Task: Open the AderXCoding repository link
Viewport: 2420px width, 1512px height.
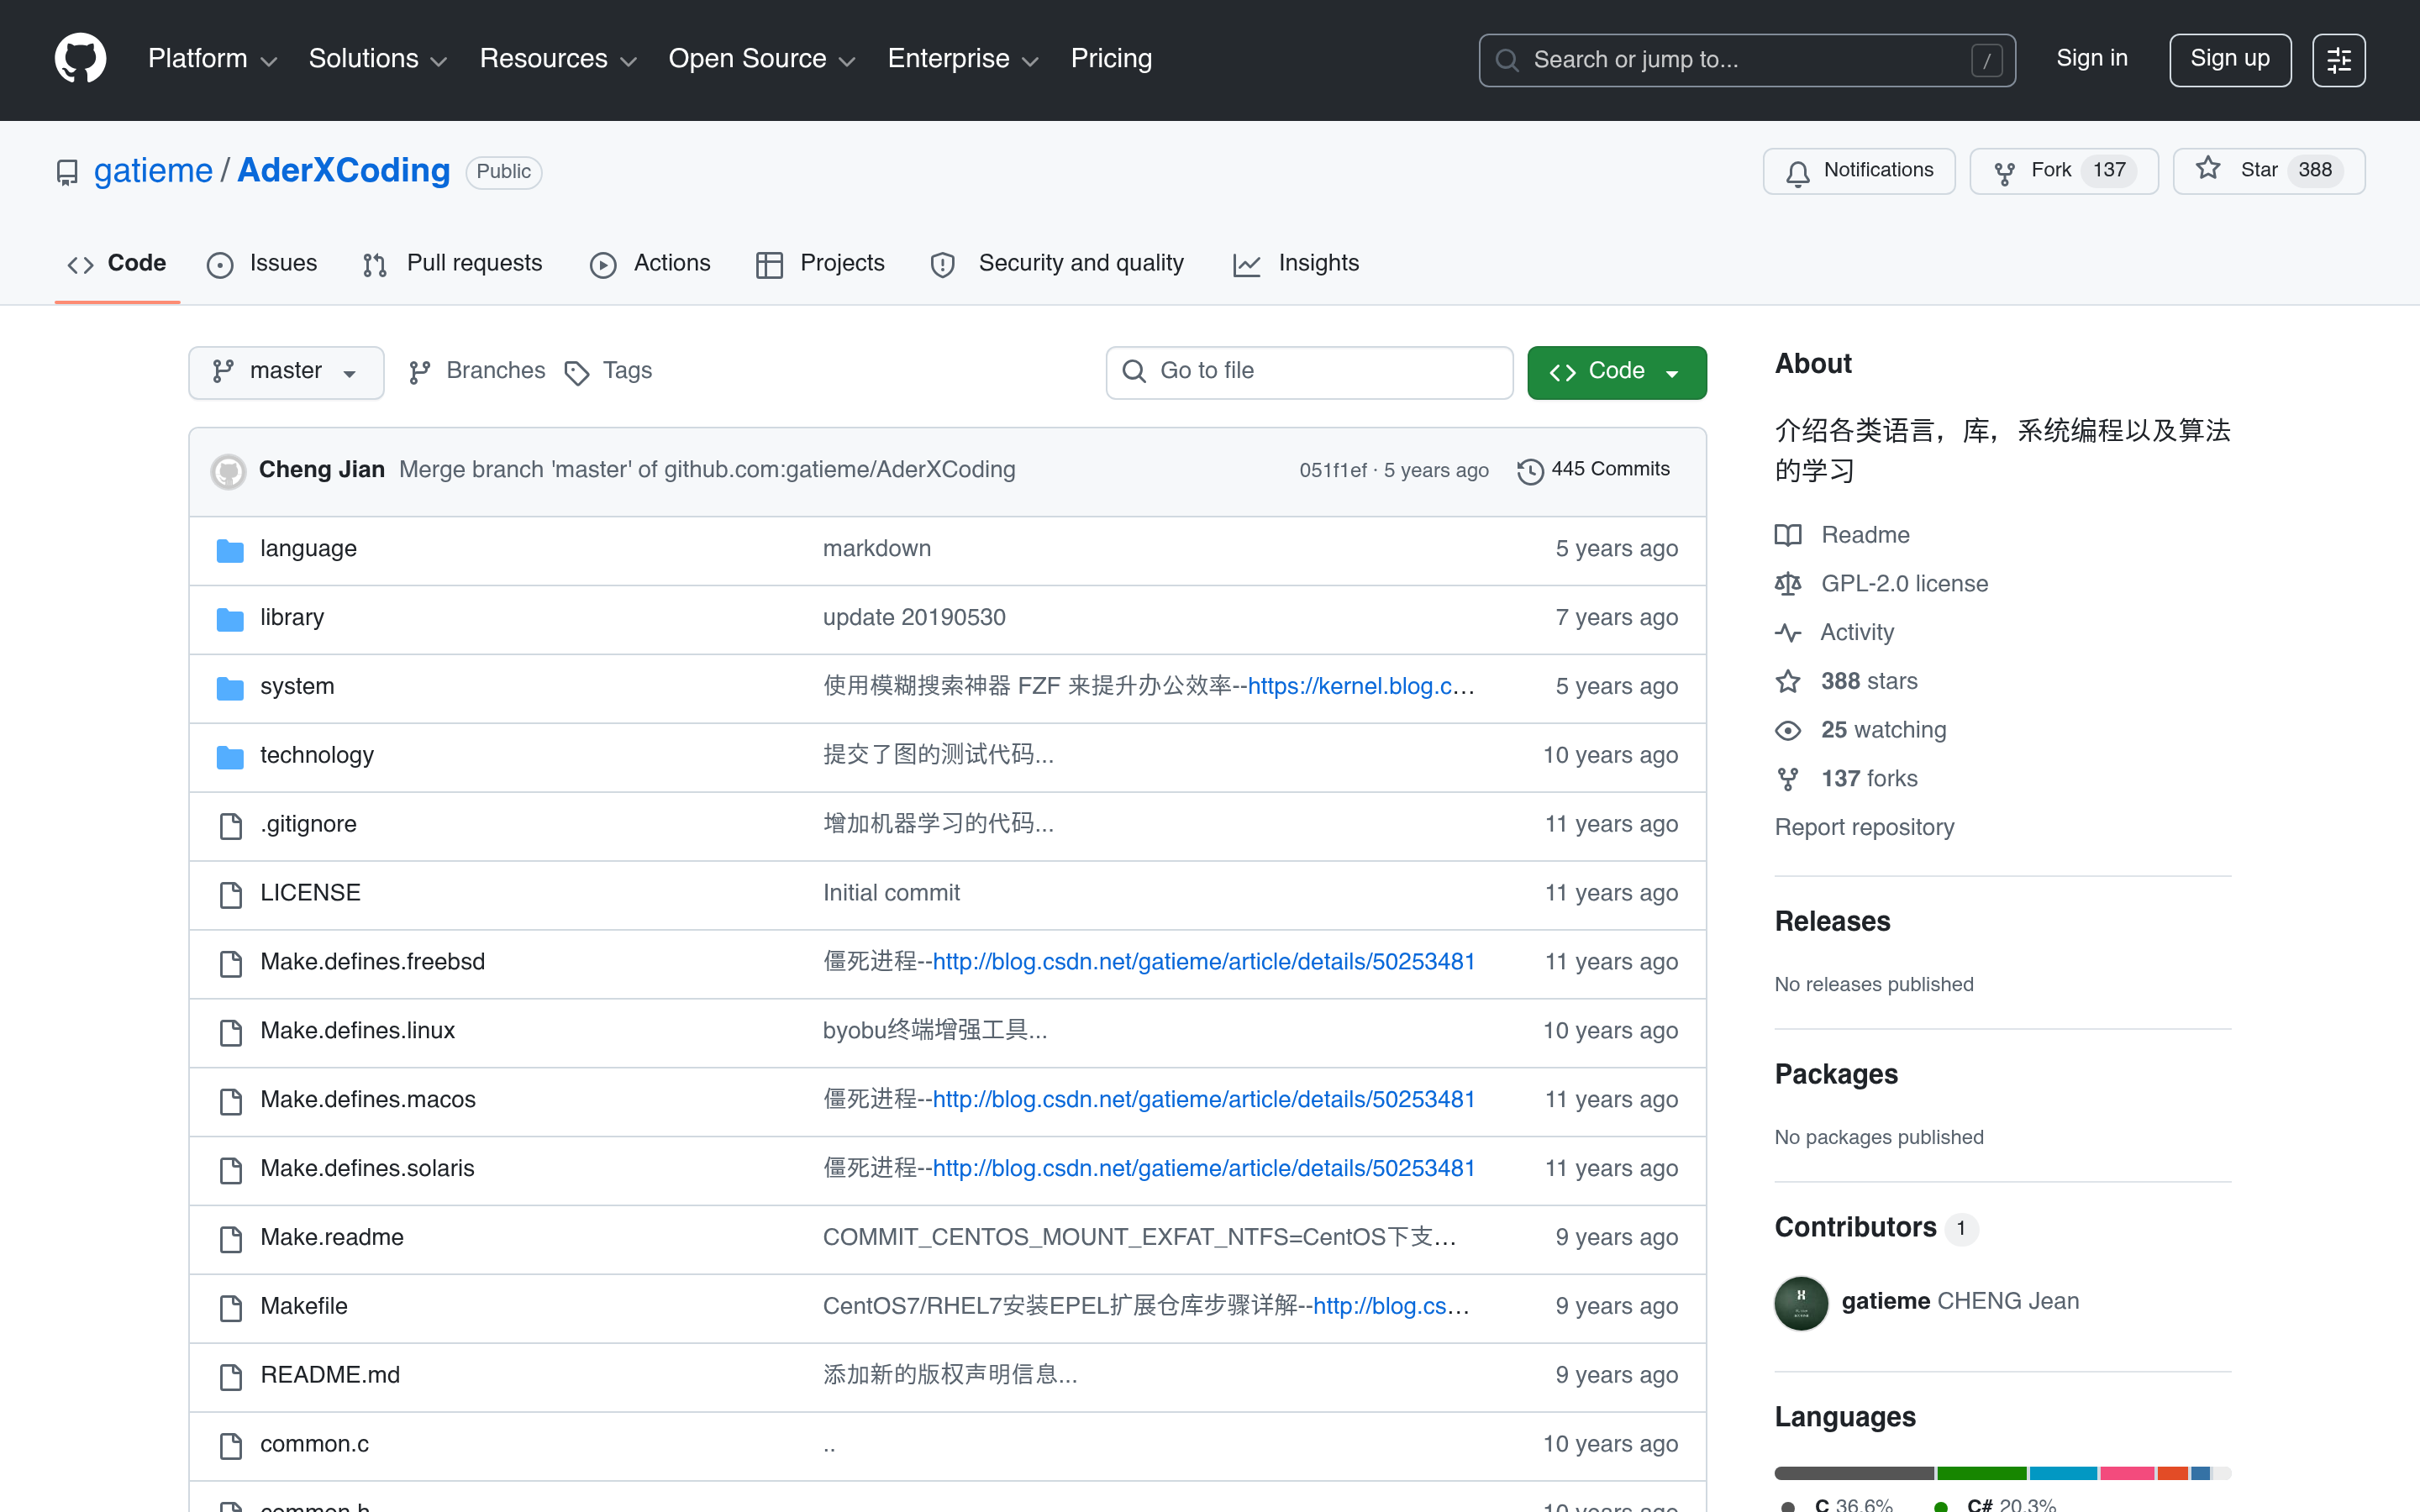Action: click(x=343, y=171)
